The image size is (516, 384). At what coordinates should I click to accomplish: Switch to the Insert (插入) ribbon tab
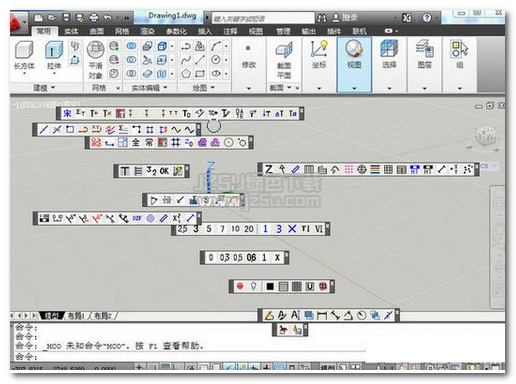point(205,31)
